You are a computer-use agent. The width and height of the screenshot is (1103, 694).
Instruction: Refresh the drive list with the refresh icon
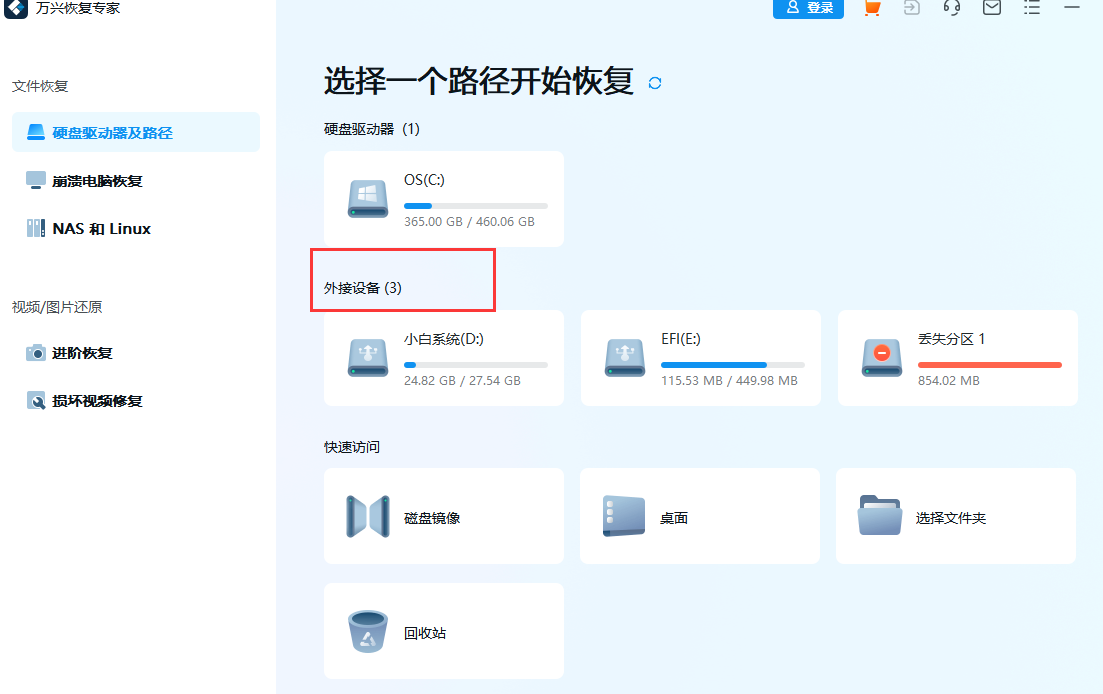[655, 83]
